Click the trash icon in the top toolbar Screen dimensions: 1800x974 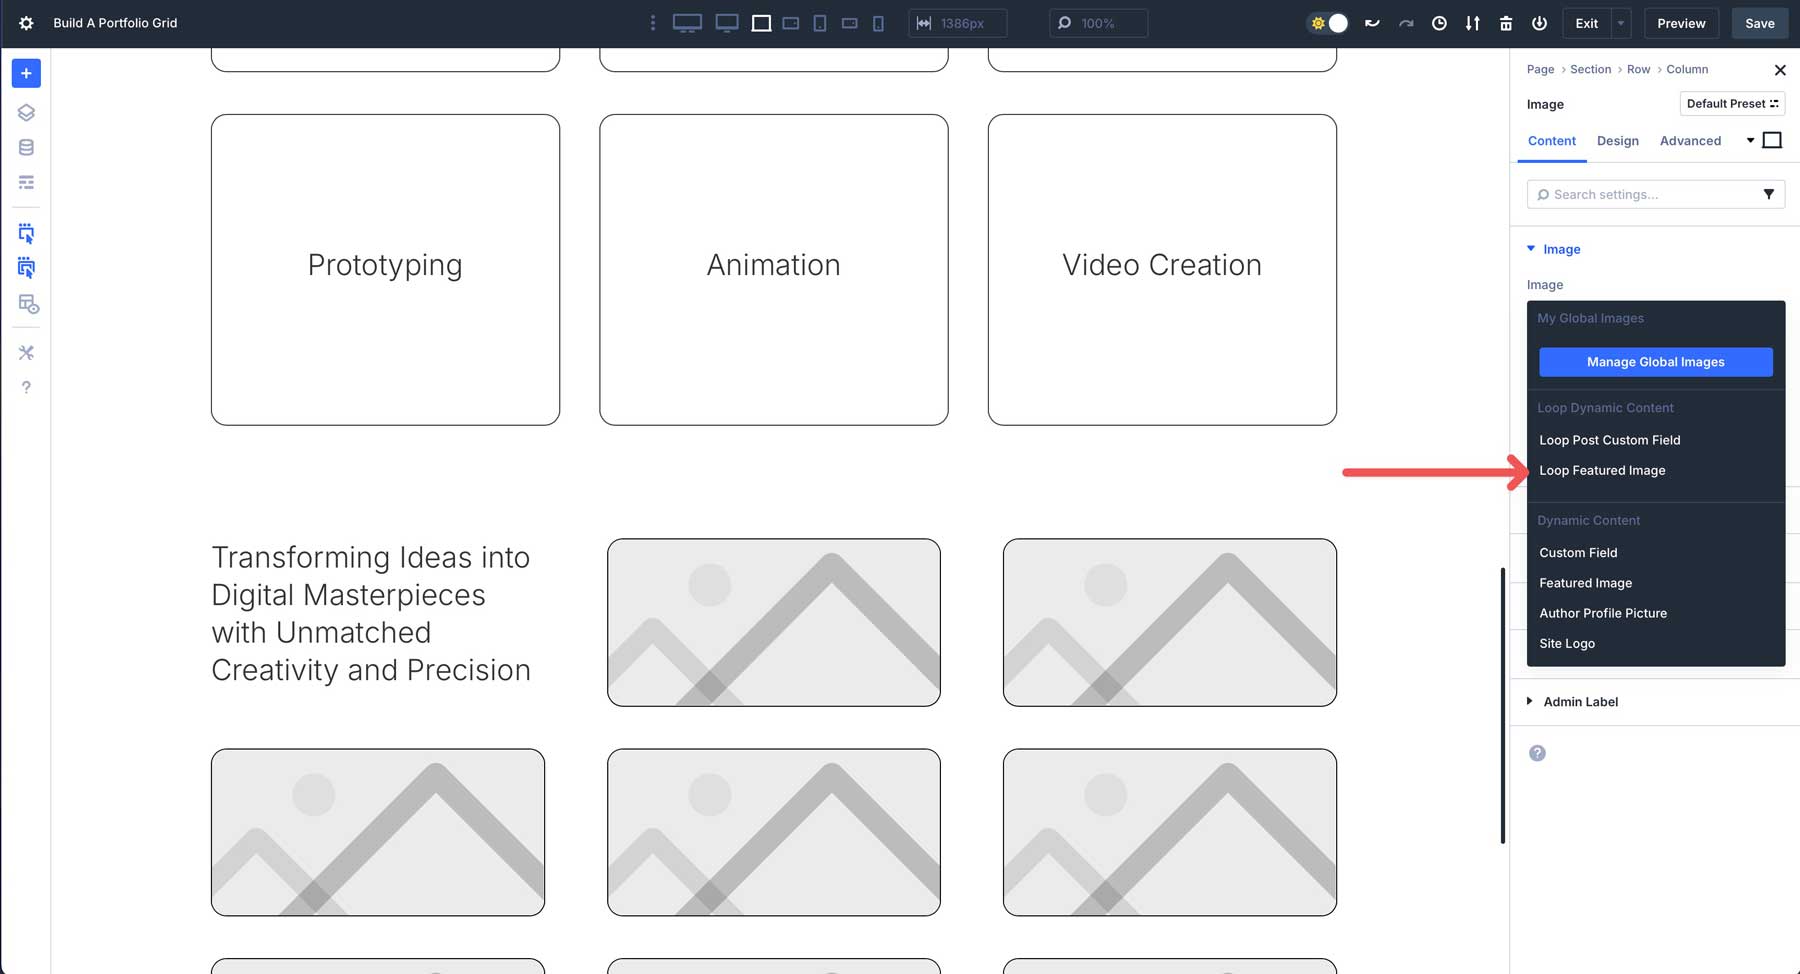tap(1505, 22)
